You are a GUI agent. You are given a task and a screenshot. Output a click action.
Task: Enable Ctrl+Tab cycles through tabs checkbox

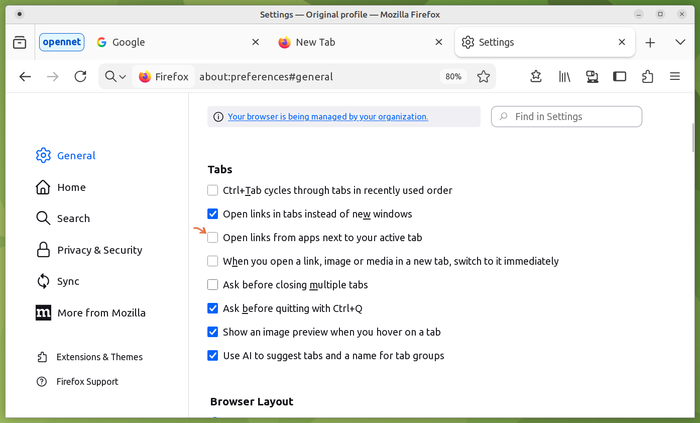pos(212,190)
